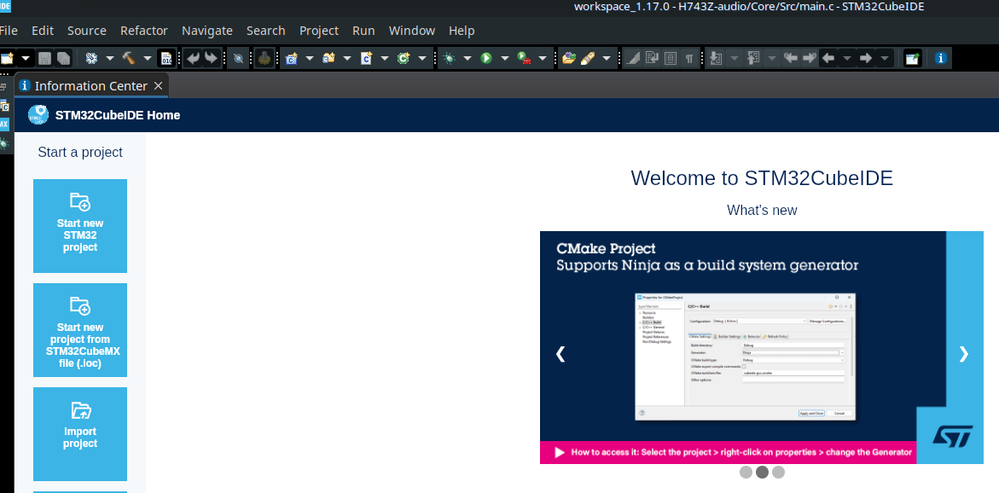Screen dimensions: 999x493
Task: Click Start new project from STM32CubeMX file
Action: pos(80,330)
